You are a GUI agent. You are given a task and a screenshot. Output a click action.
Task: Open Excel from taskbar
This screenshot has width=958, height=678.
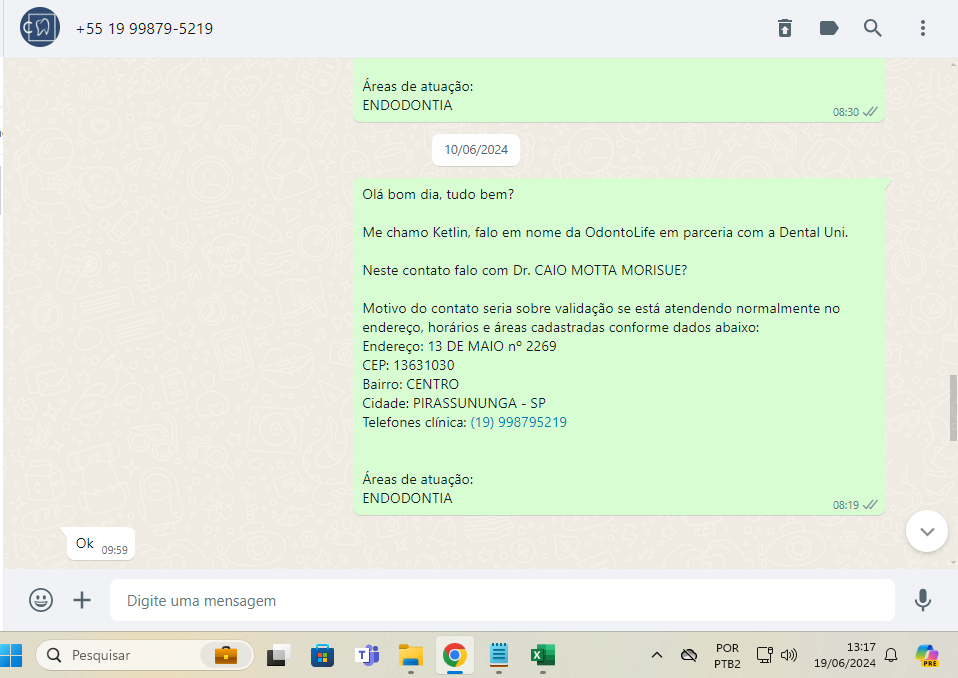pos(543,655)
